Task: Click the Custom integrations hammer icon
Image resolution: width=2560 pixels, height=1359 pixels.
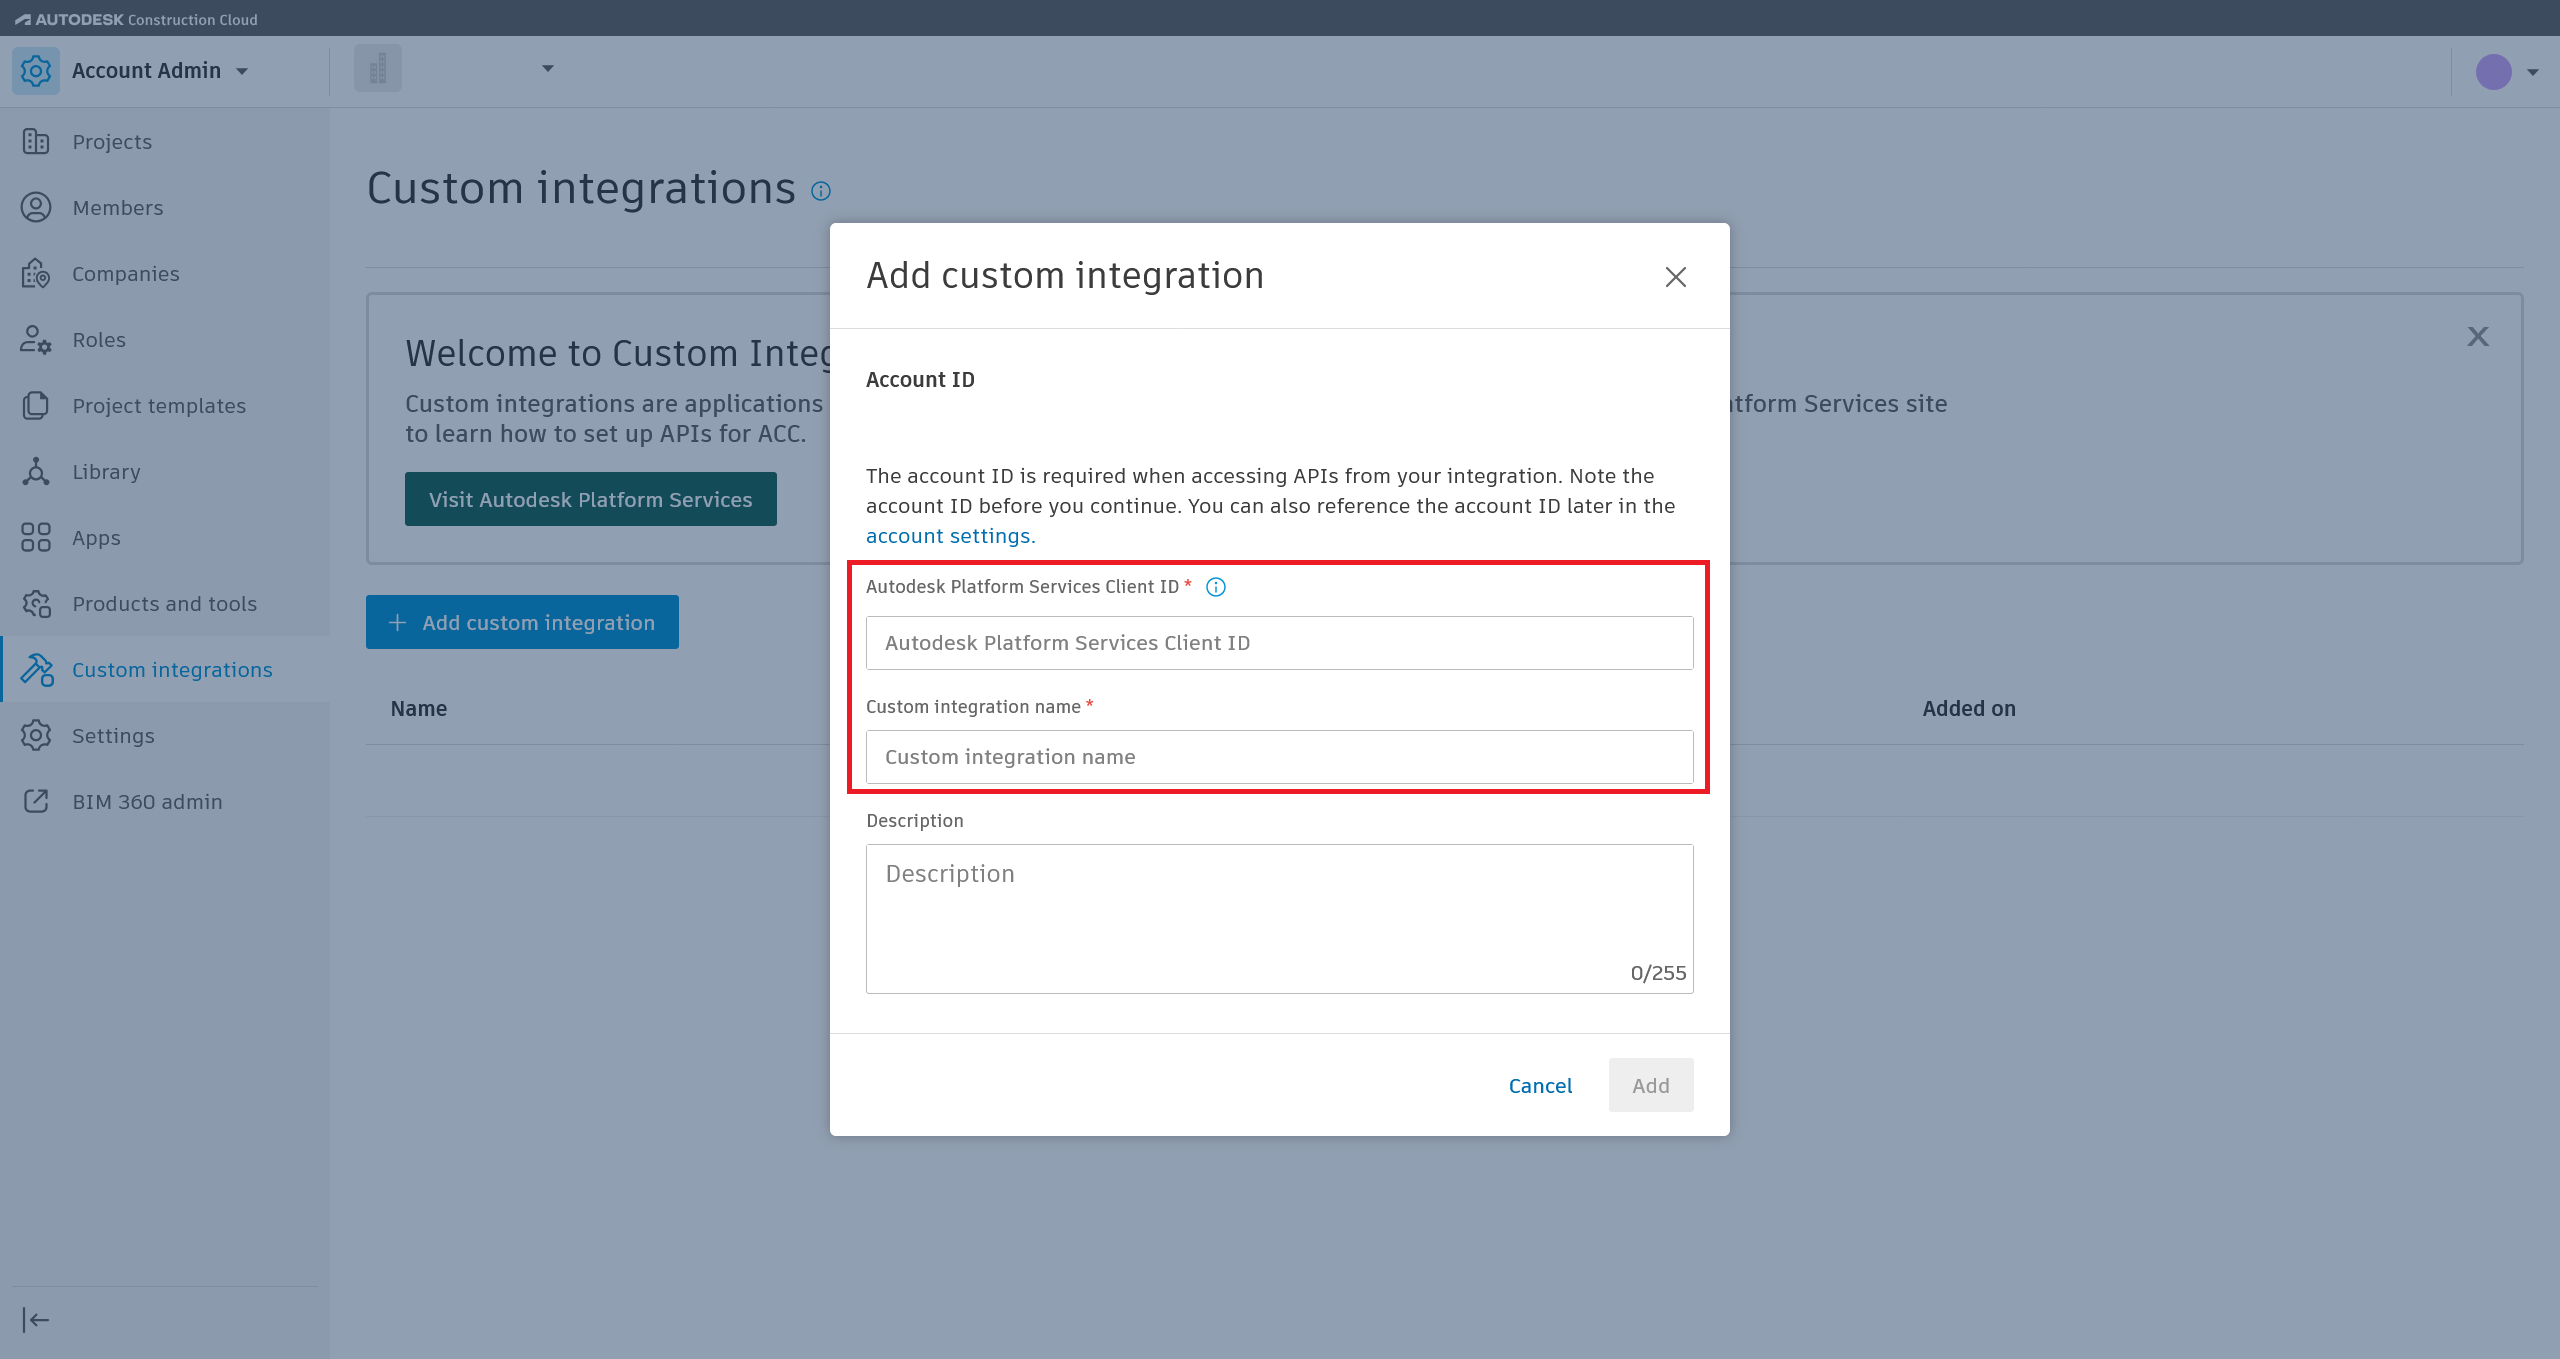Action: (x=36, y=670)
